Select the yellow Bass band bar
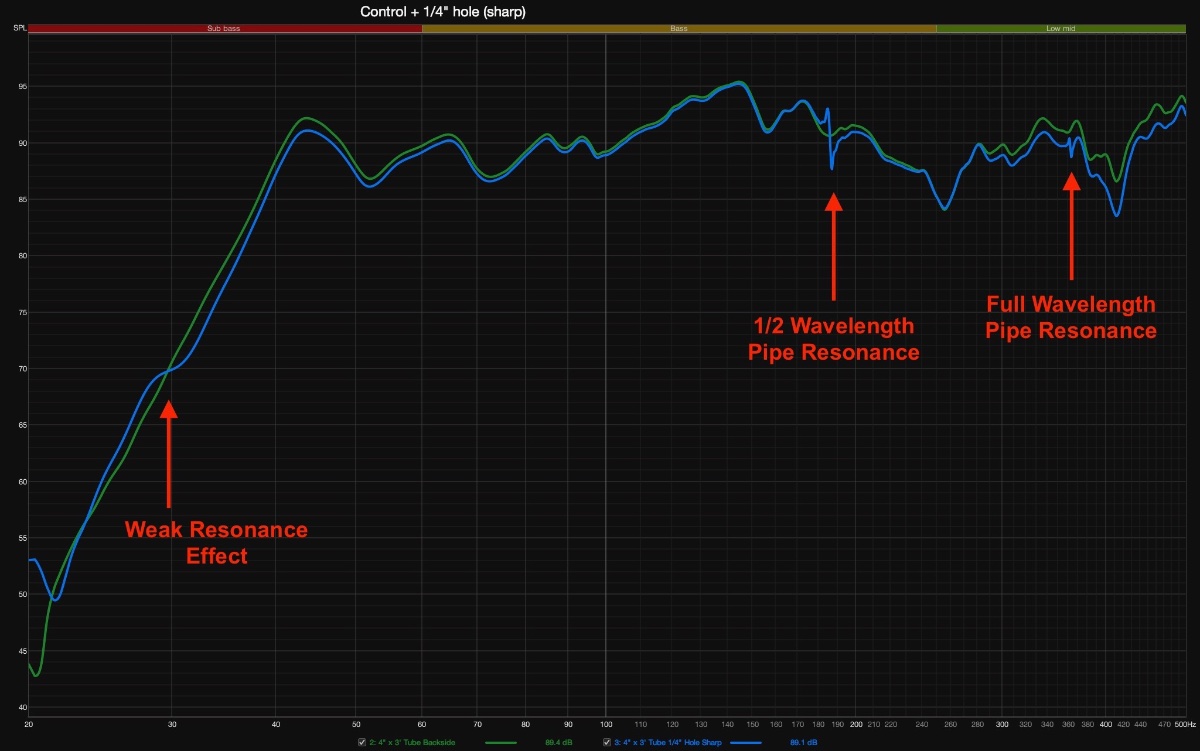The height and width of the screenshot is (751, 1200). [678, 29]
